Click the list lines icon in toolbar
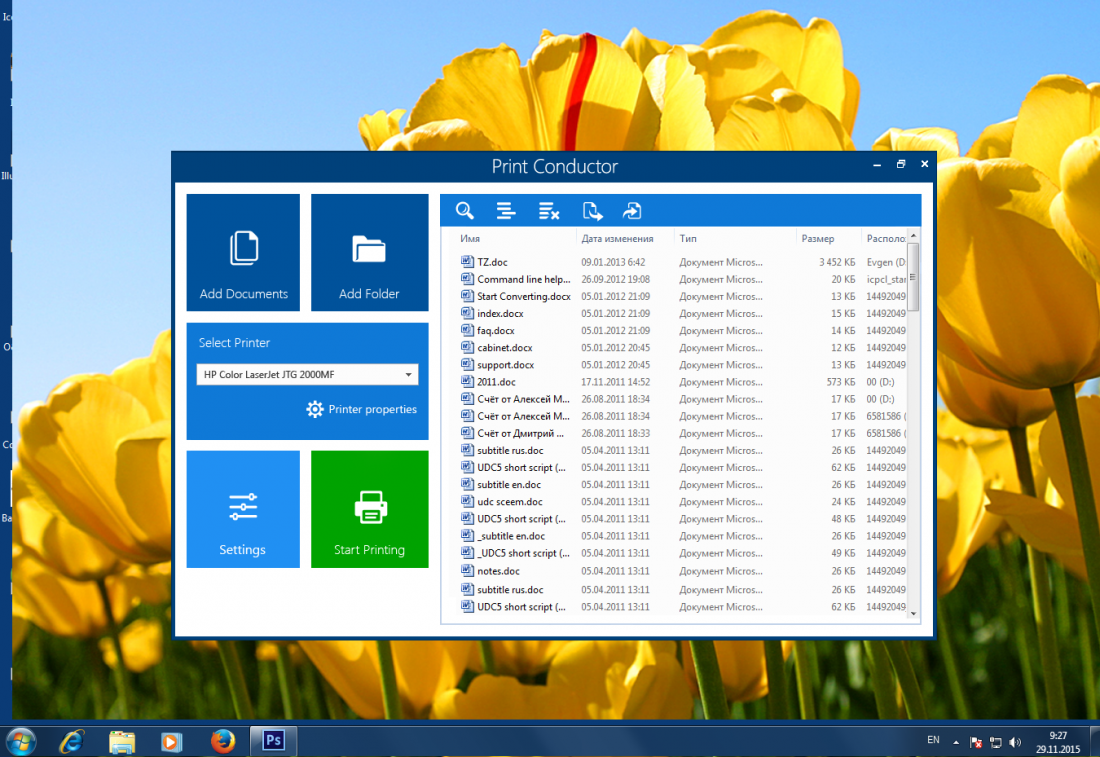 tap(506, 210)
